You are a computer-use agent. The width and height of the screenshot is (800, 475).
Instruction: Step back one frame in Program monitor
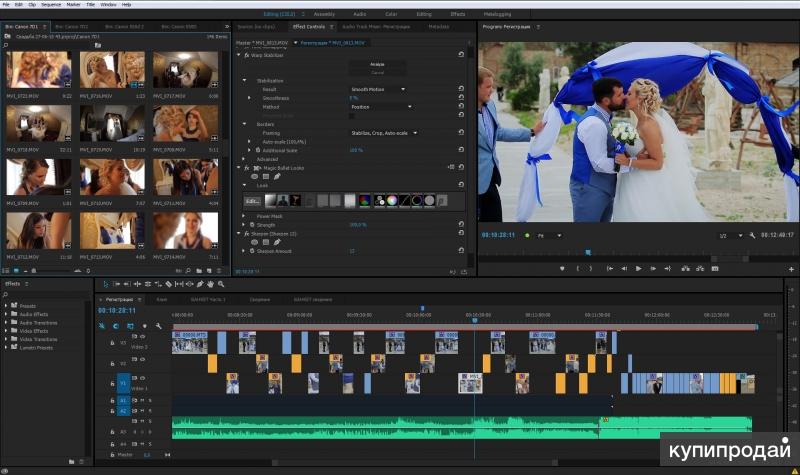[624, 268]
